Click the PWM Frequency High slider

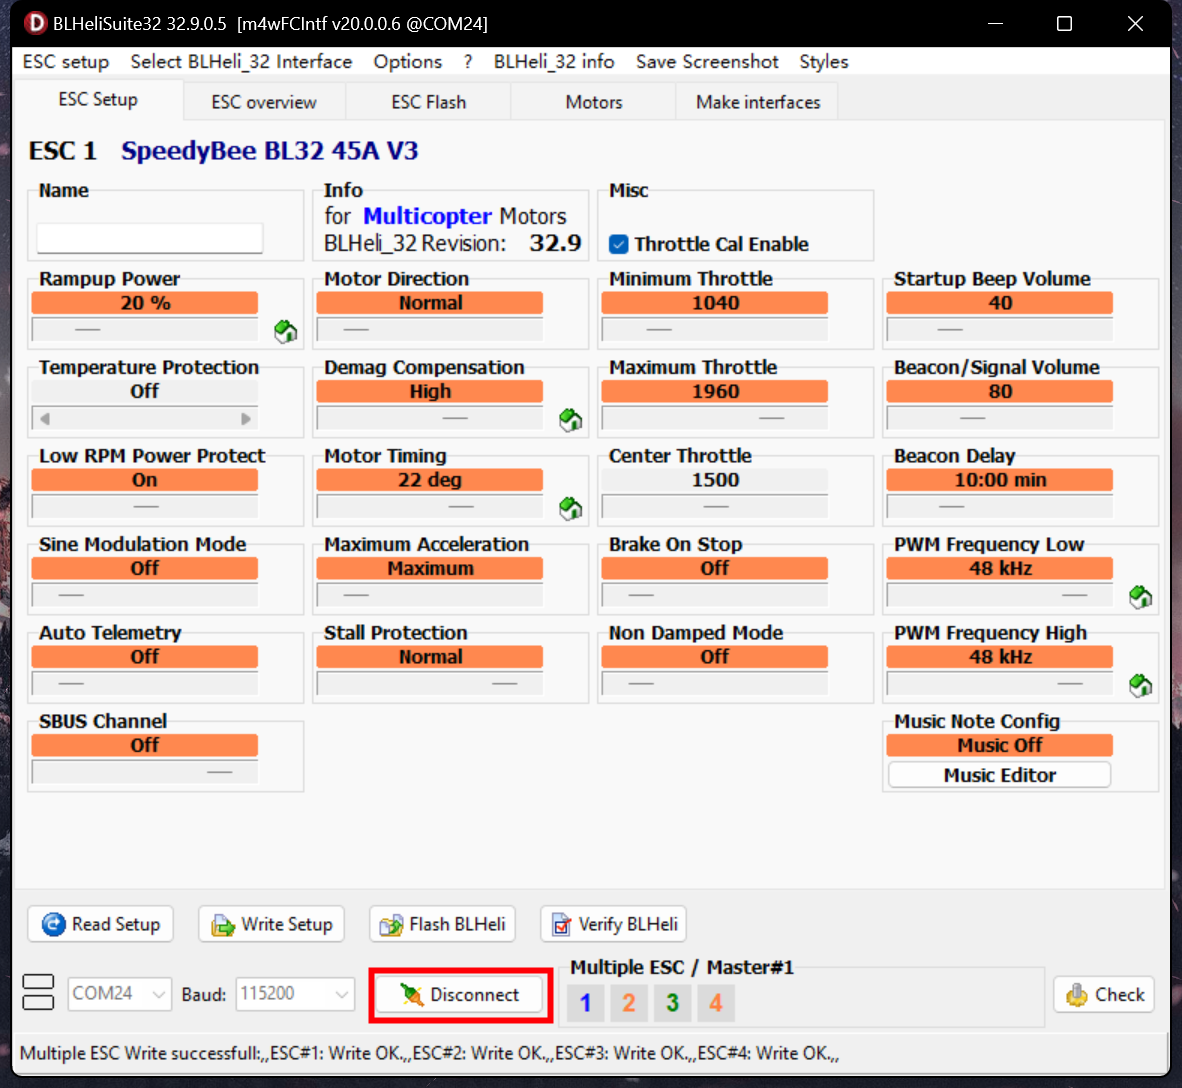(1000, 684)
